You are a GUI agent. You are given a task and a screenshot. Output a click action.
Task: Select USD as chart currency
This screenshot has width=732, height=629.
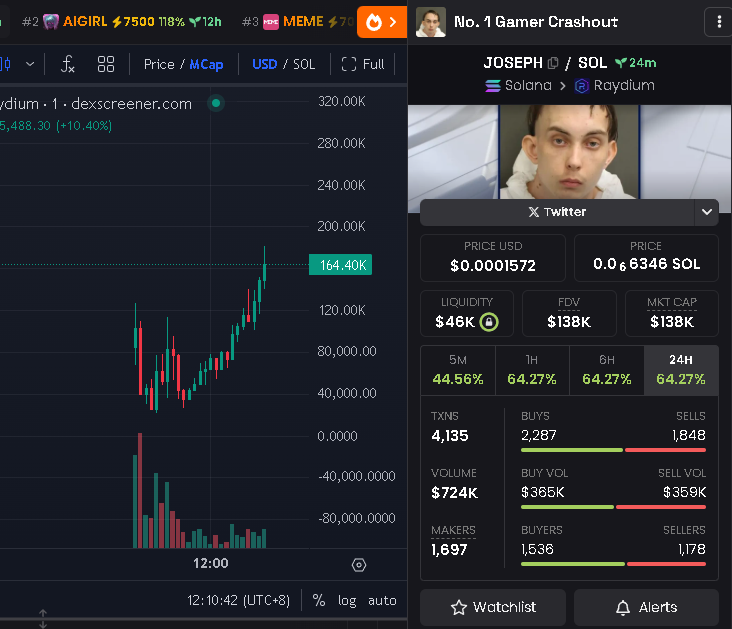[x=265, y=64]
